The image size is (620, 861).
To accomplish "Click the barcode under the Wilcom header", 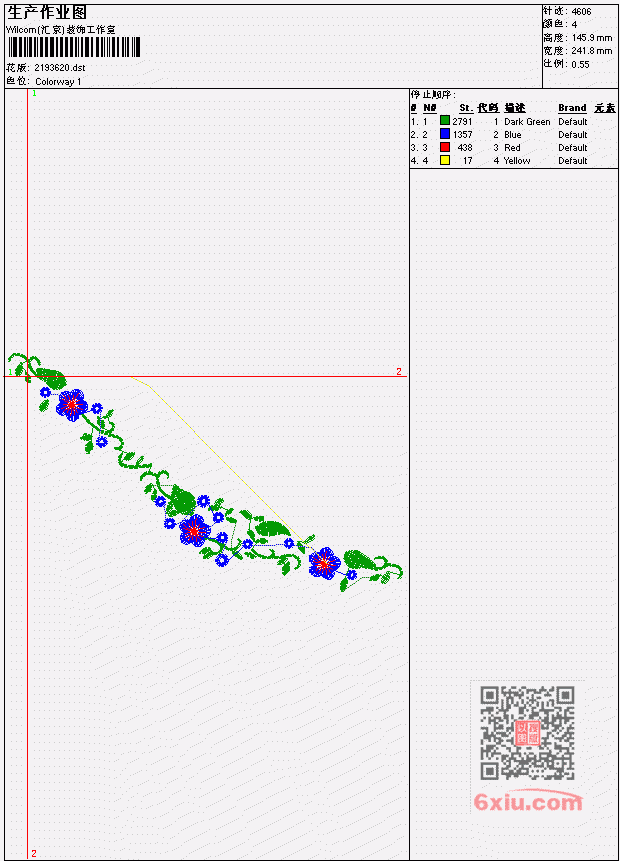I will click(74, 47).
